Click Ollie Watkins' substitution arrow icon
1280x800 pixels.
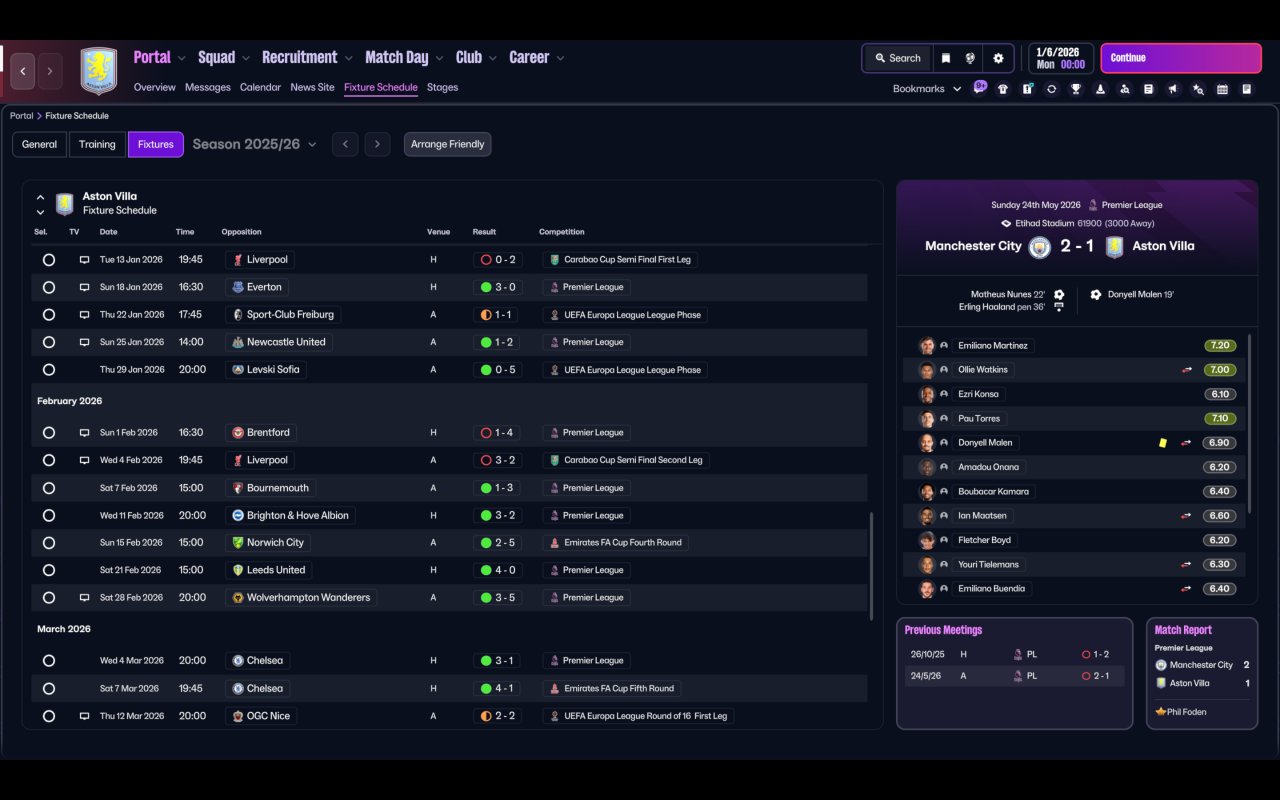(1186, 370)
